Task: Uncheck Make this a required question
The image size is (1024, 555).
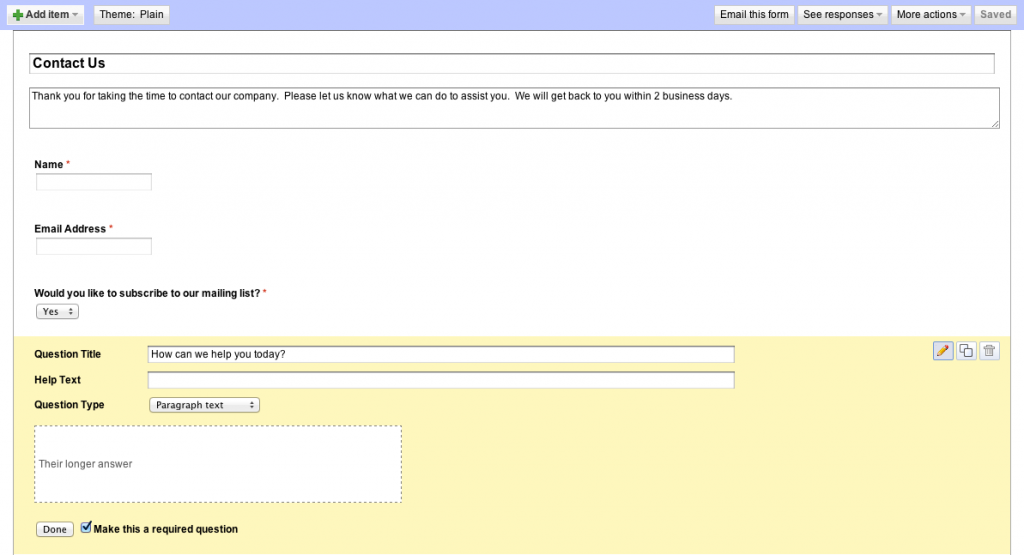Action: pyautogui.click(x=86, y=528)
